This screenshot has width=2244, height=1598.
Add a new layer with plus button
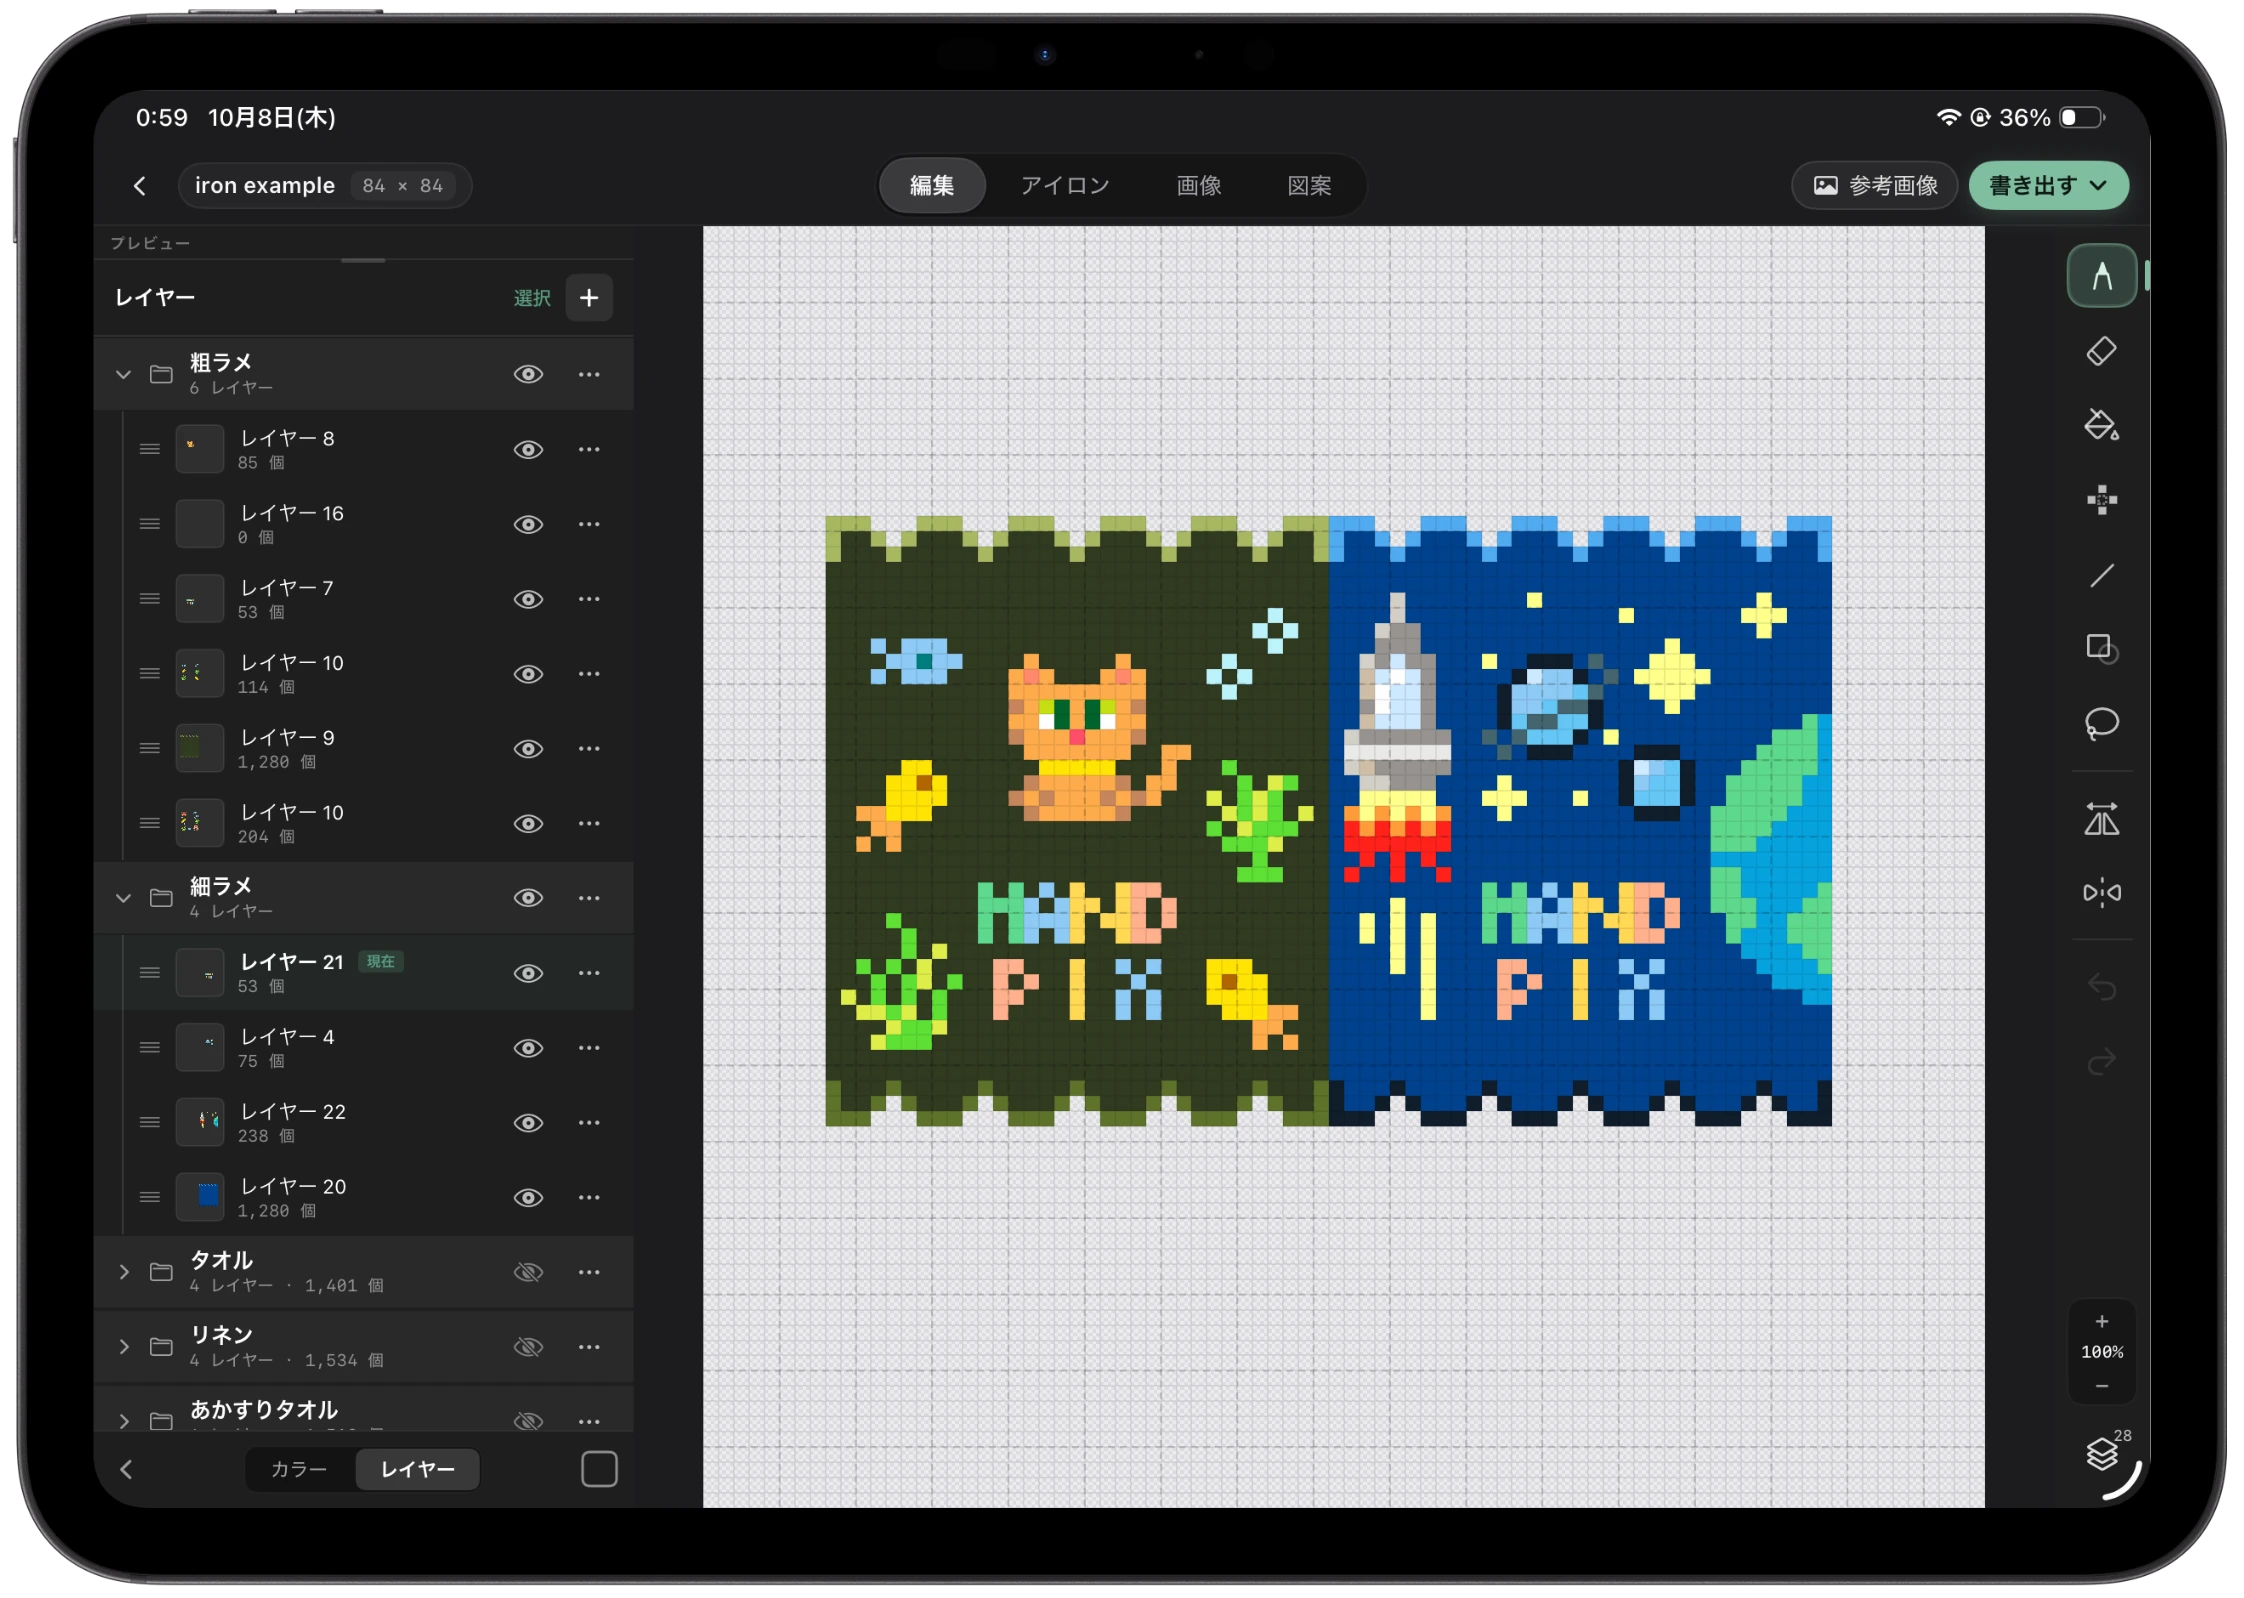pos(589,298)
